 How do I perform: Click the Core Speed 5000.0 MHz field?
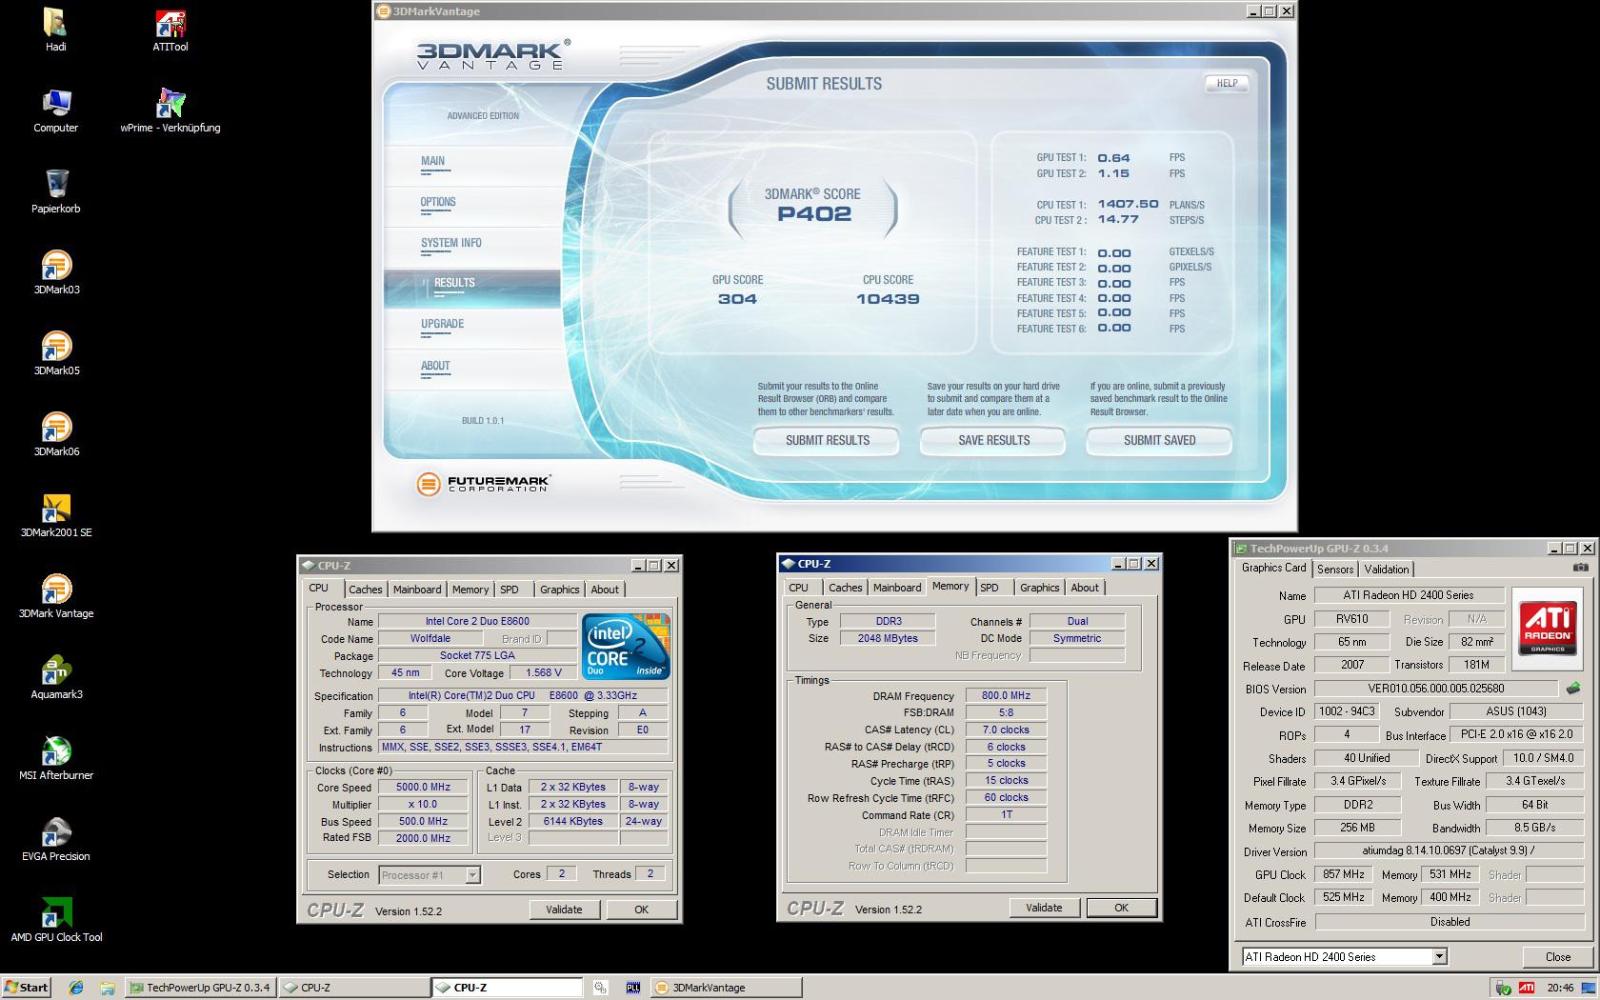423,788
